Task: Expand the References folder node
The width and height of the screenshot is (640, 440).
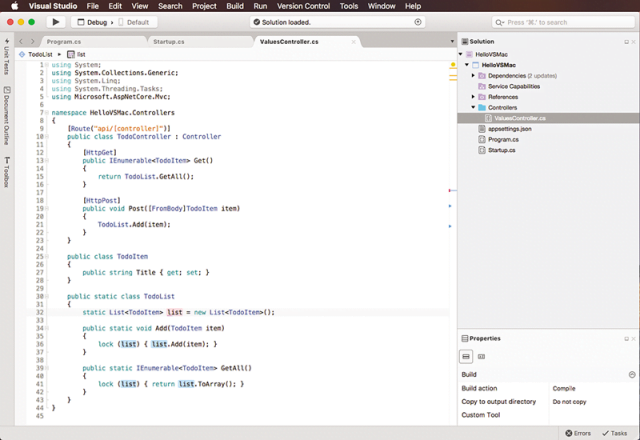Action: click(x=473, y=96)
